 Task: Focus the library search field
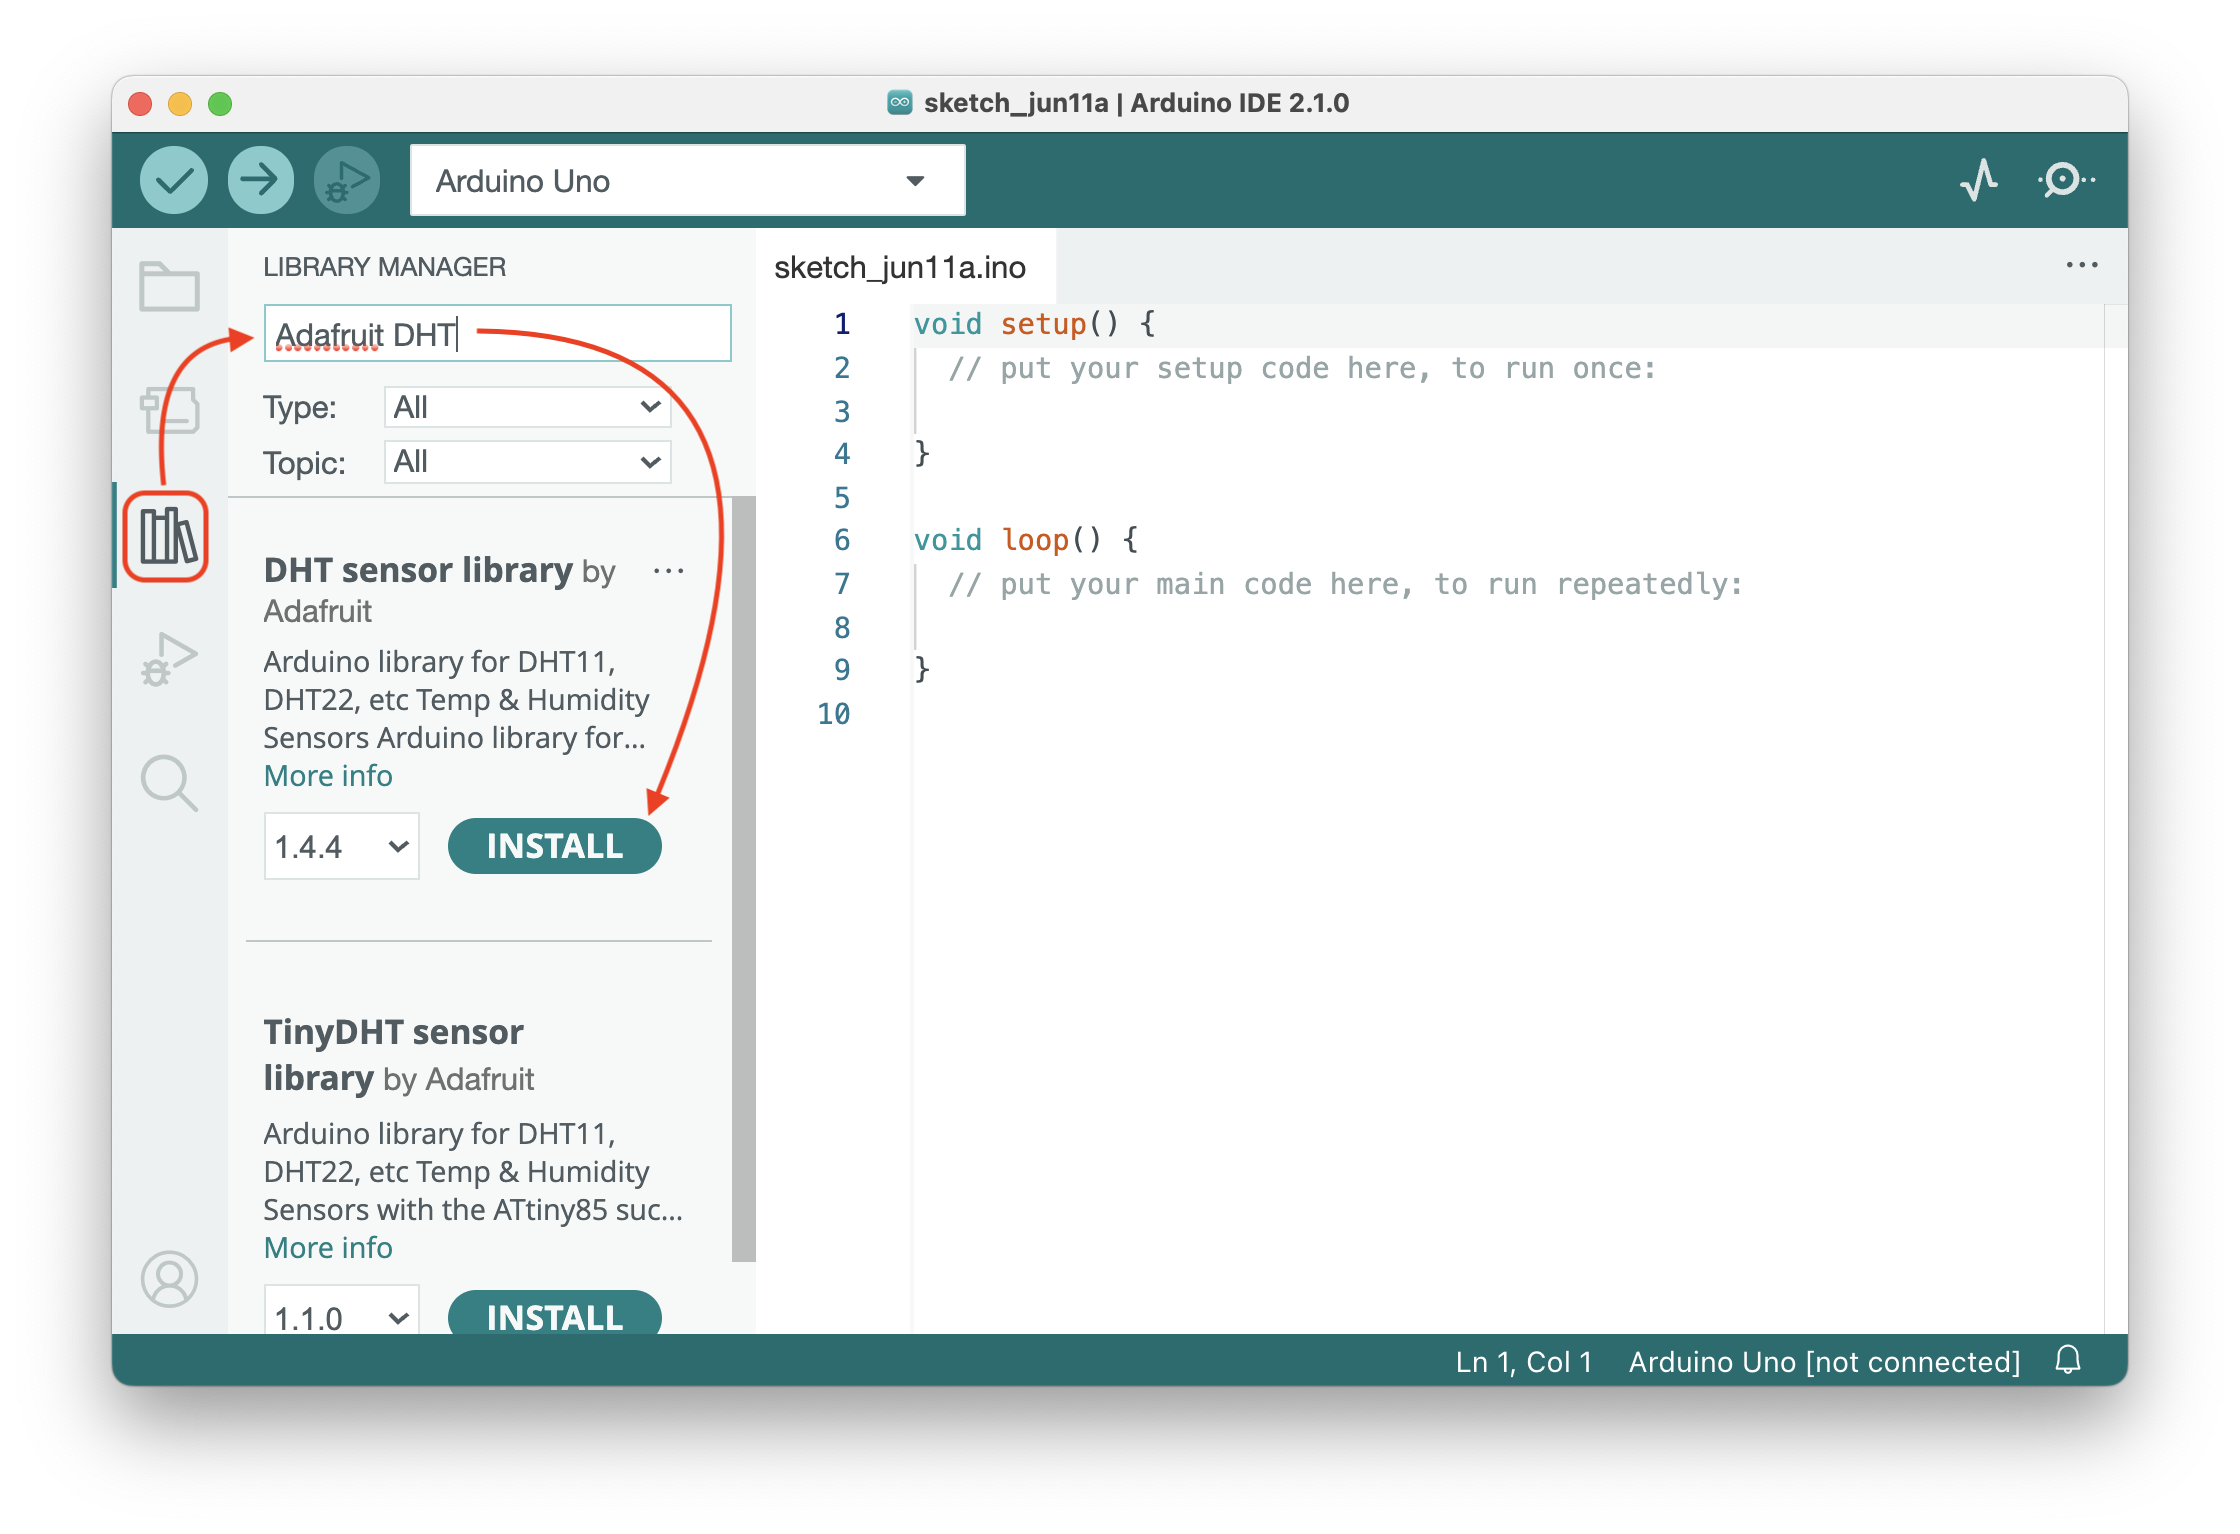[x=498, y=333]
